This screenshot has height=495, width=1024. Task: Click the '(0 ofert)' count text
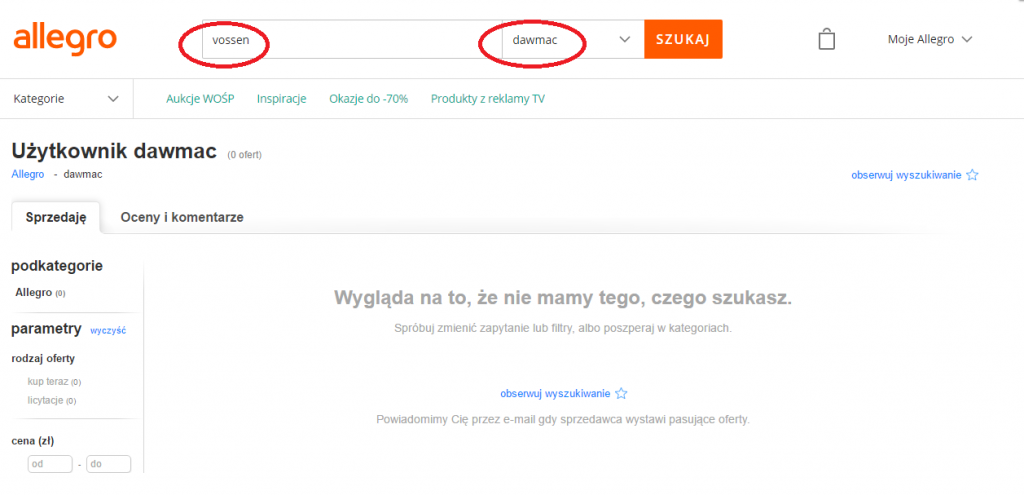pos(245,155)
